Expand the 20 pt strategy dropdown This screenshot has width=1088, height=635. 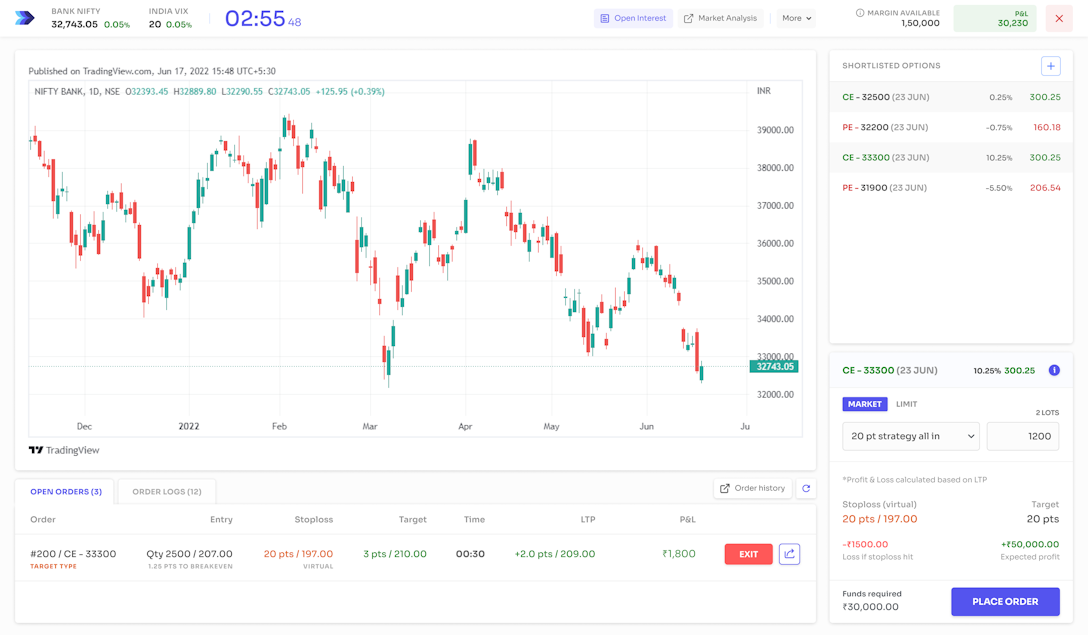point(910,436)
